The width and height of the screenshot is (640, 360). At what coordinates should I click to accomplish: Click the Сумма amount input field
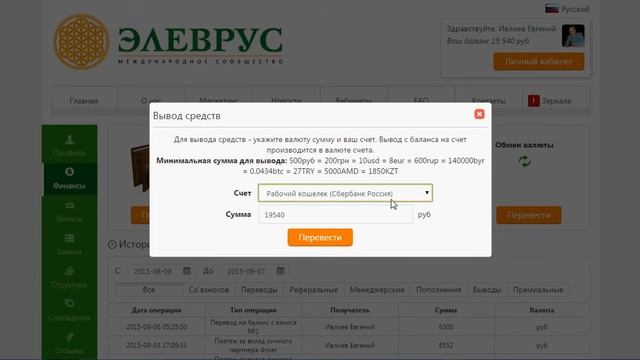click(336, 215)
